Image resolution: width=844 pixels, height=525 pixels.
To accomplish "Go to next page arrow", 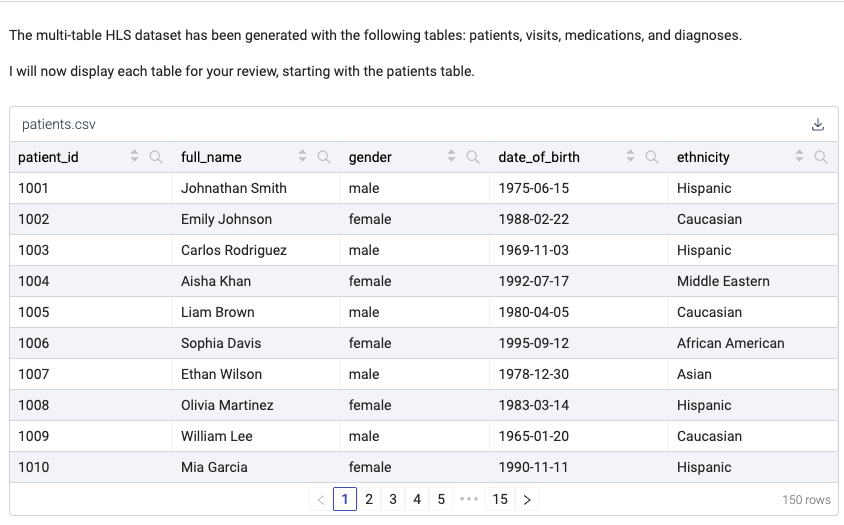I will tap(527, 500).
